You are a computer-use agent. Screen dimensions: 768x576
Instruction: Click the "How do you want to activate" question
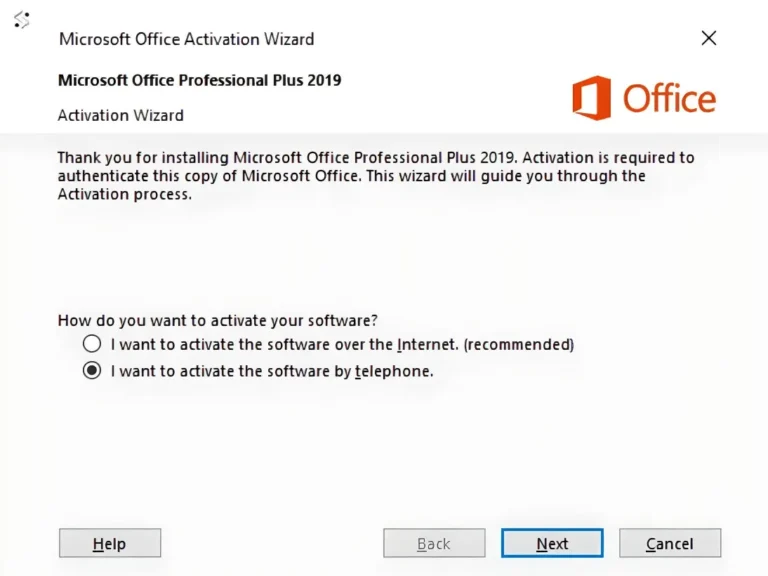218,321
